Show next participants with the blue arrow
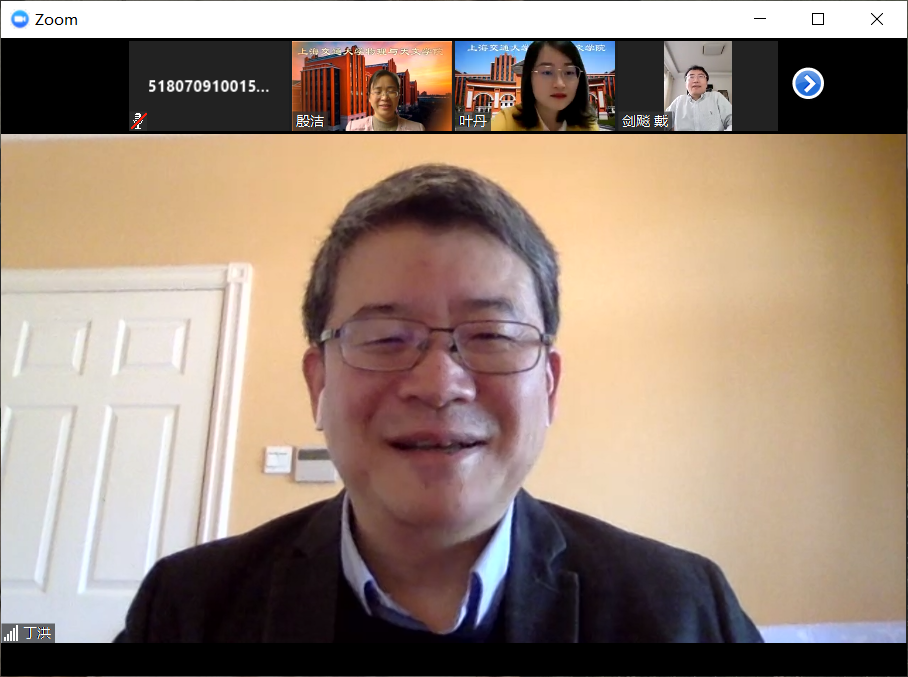Viewport: 908px width, 677px height. click(807, 84)
